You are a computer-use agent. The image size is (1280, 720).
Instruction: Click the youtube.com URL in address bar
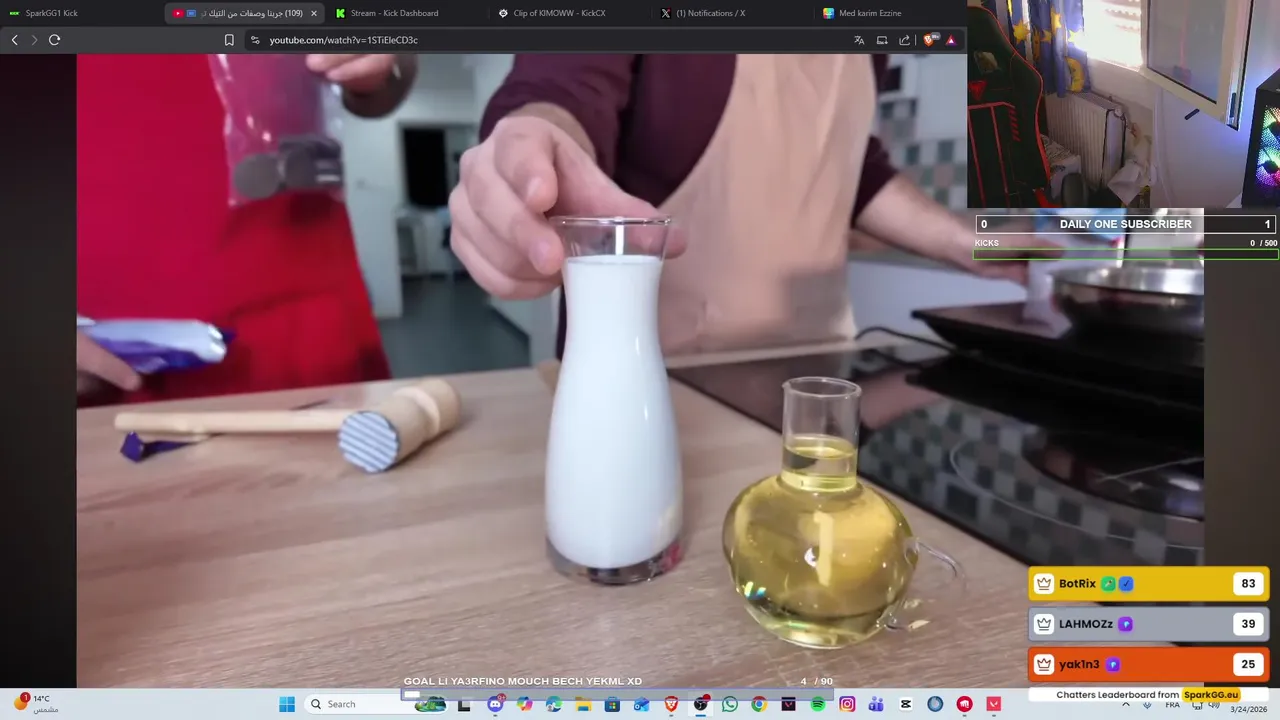[343, 40]
